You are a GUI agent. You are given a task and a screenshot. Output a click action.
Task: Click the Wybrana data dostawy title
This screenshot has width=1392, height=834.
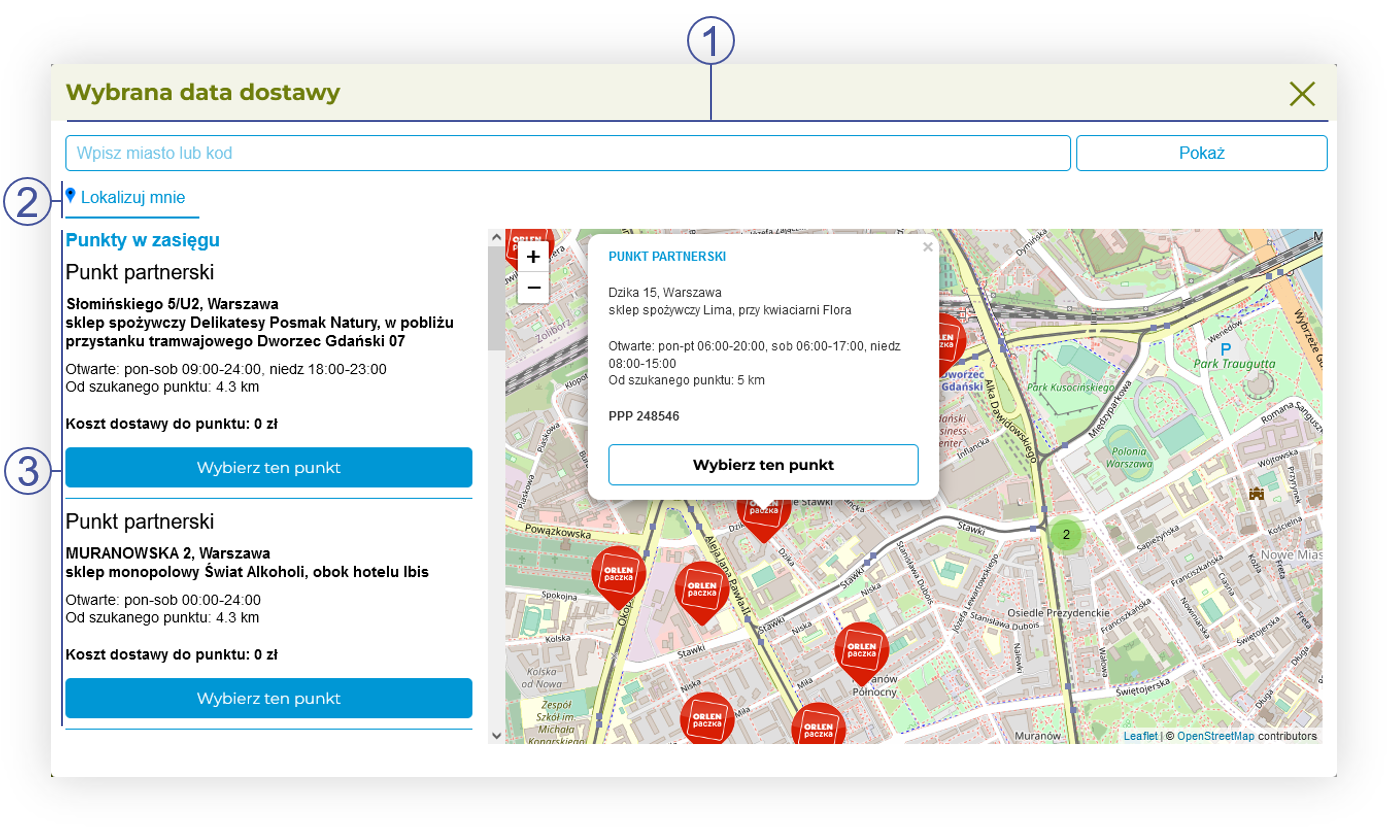point(203,93)
